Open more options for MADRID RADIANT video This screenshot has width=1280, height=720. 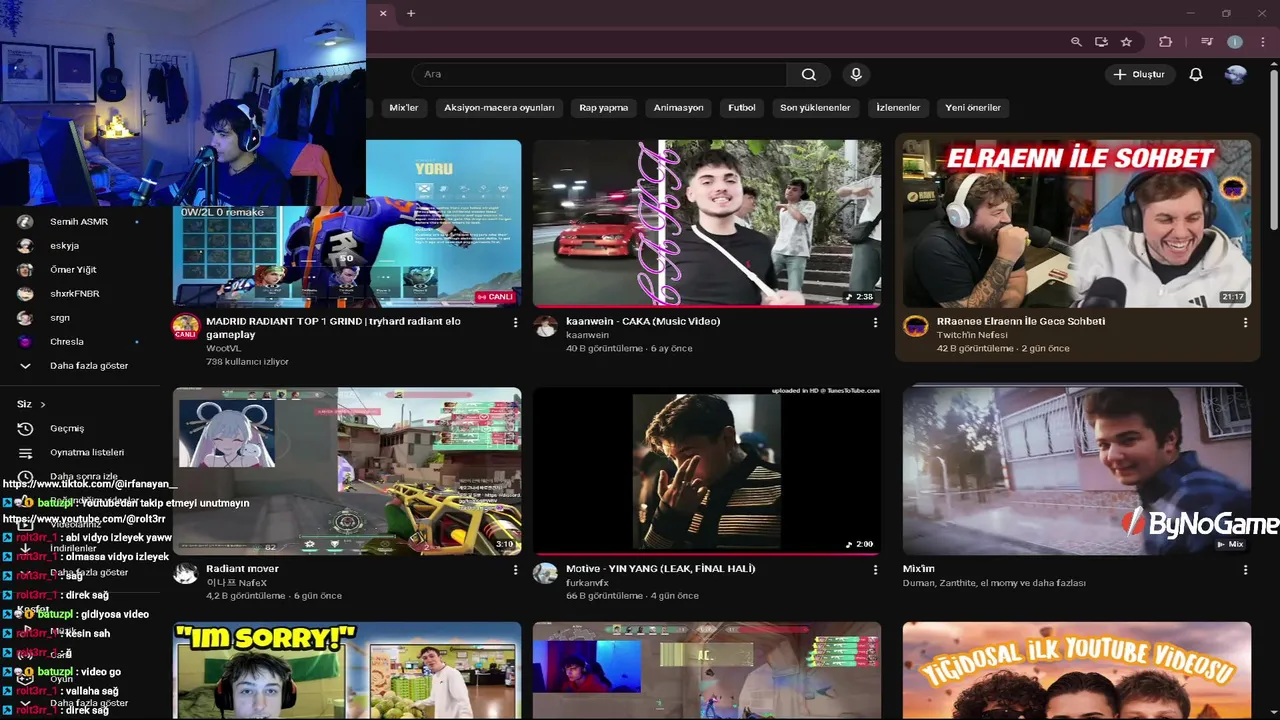tap(515, 323)
